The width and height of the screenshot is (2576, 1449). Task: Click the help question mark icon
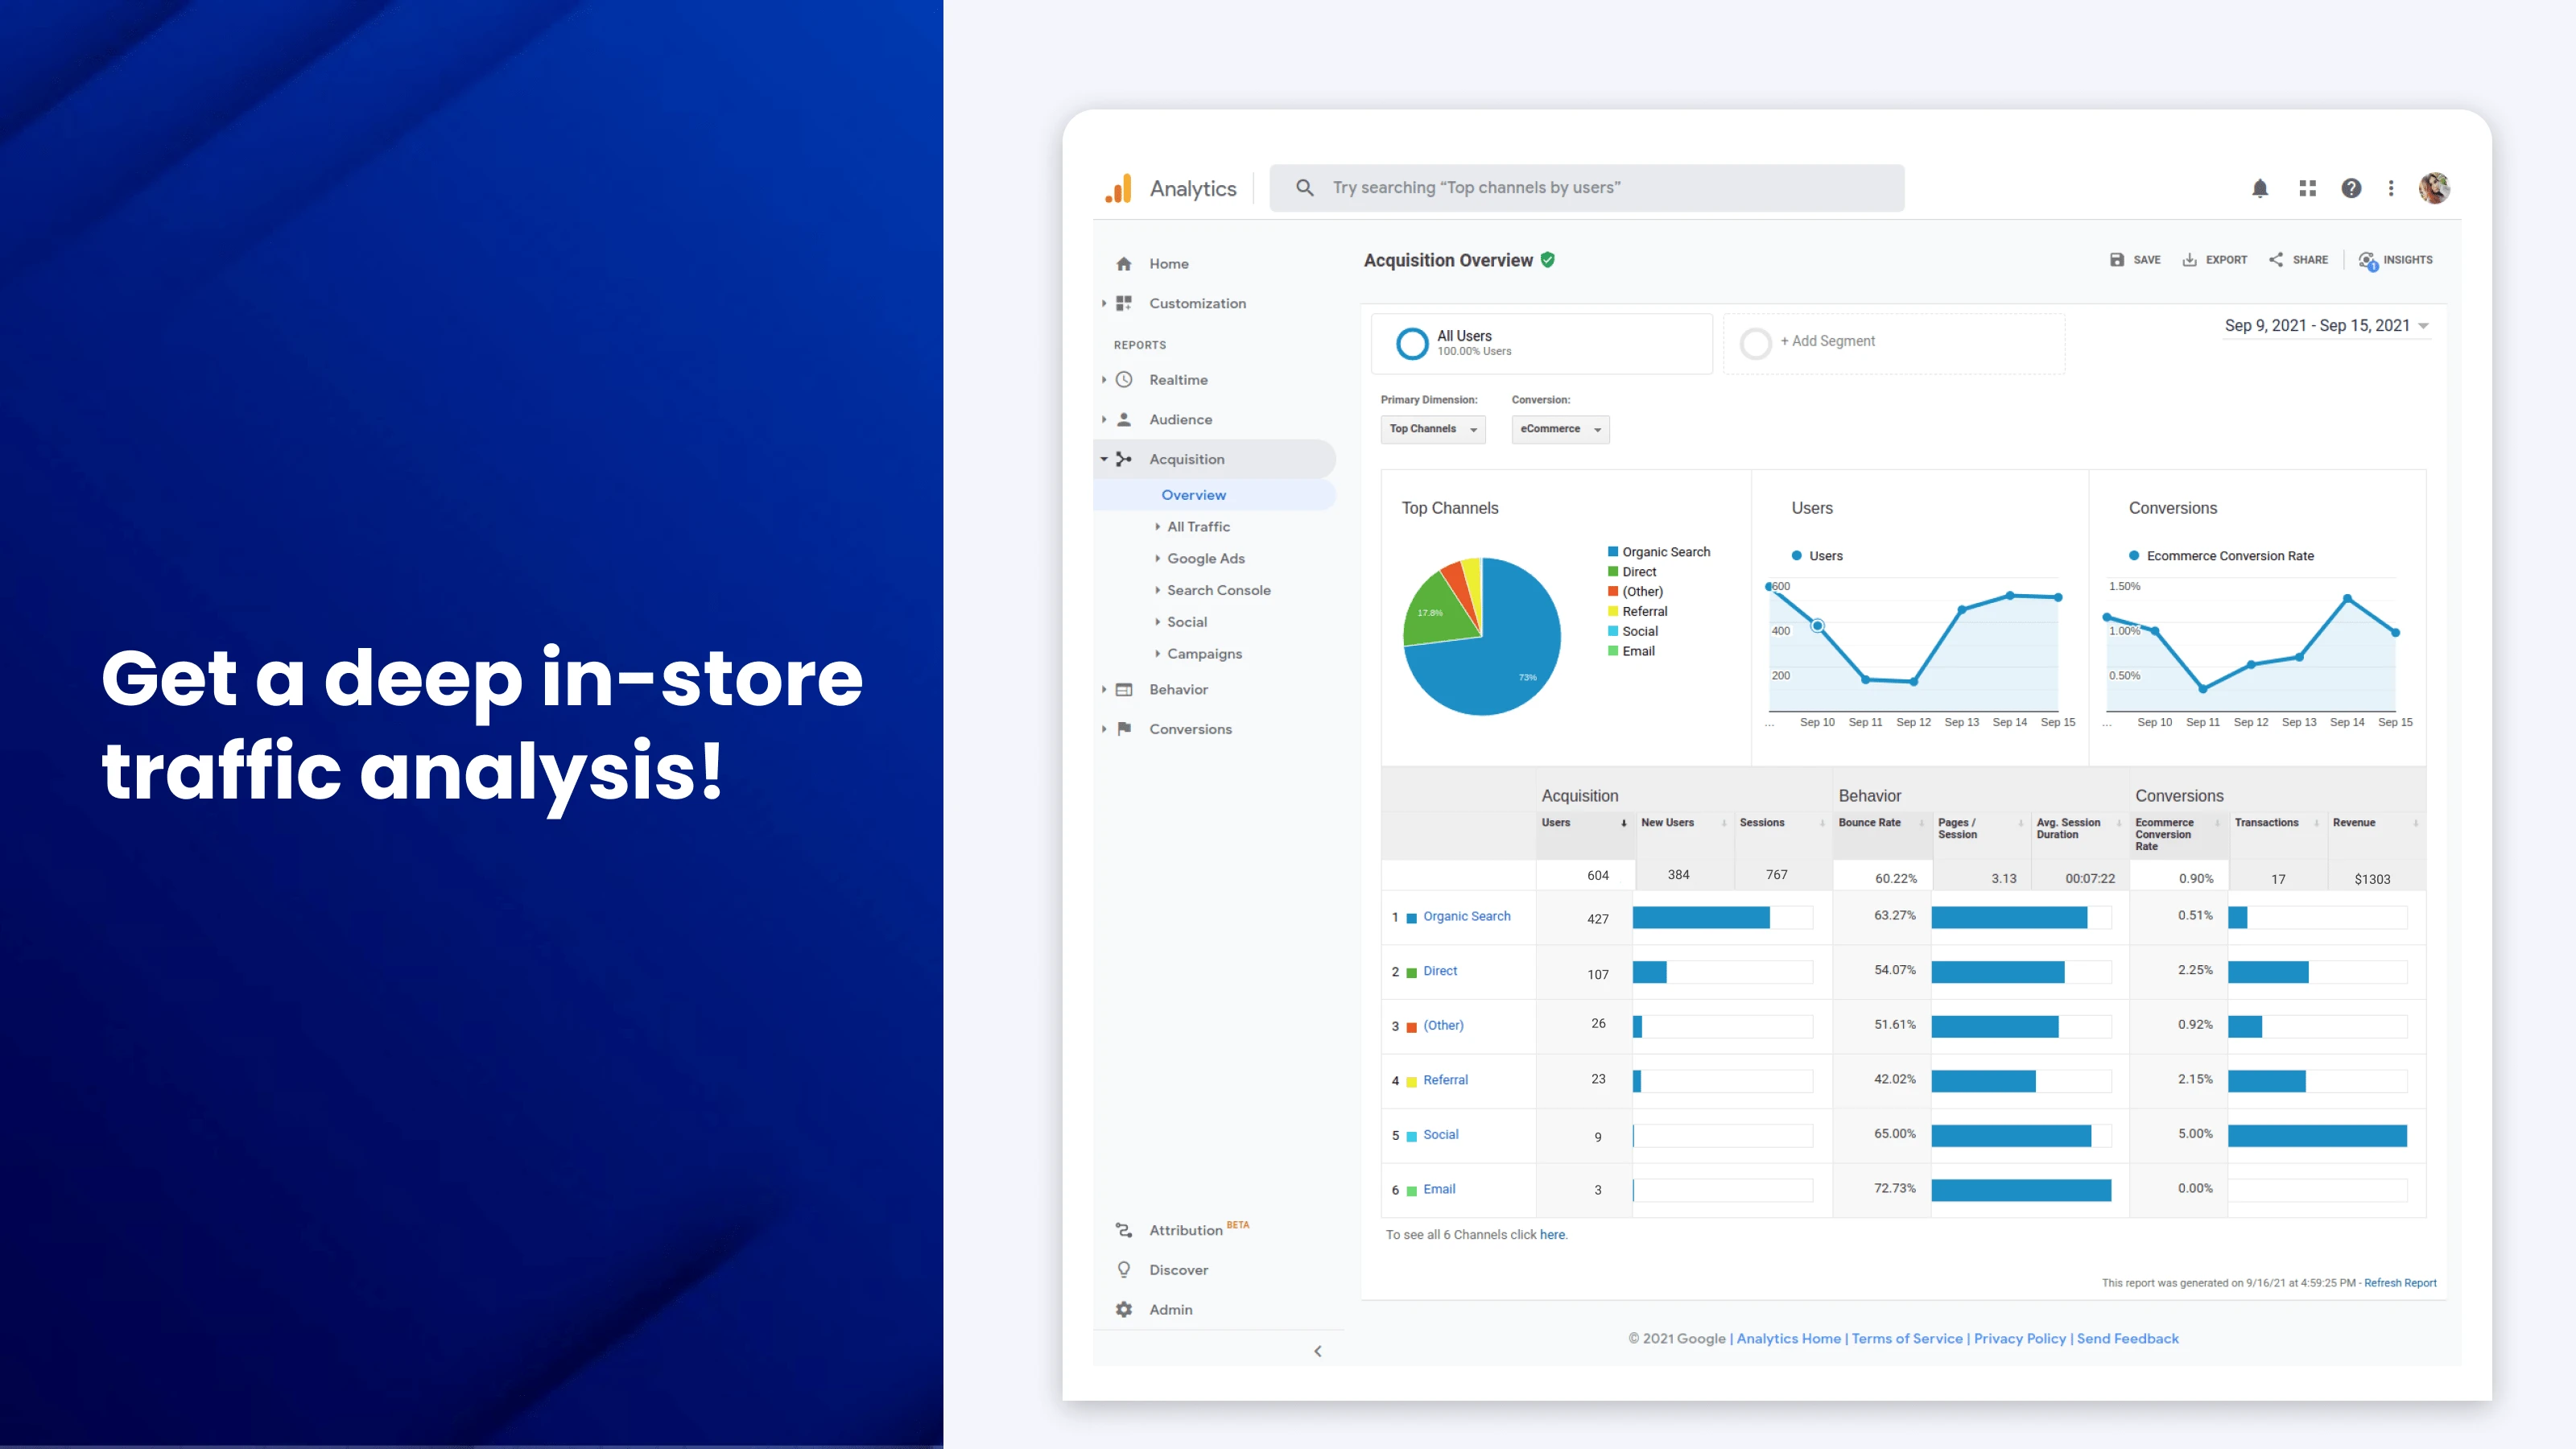coord(2351,188)
